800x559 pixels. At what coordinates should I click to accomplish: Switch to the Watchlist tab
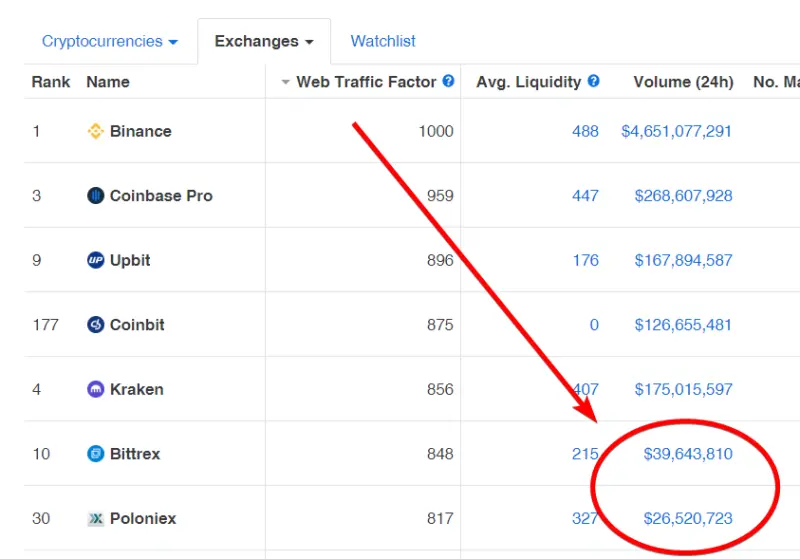coord(383,41)
